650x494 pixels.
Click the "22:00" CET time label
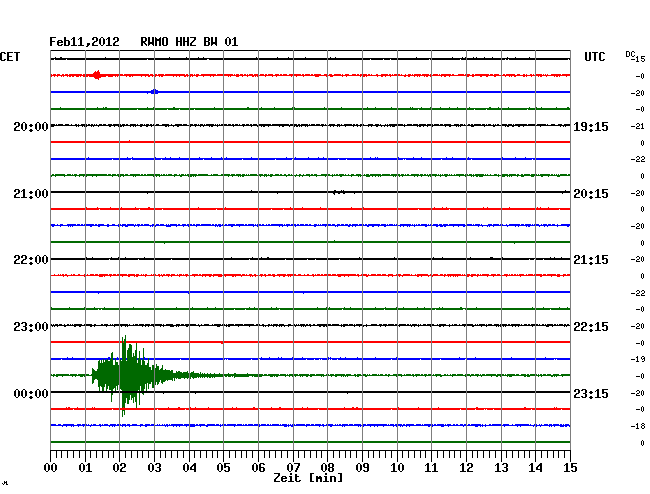[x=31, y=260]
